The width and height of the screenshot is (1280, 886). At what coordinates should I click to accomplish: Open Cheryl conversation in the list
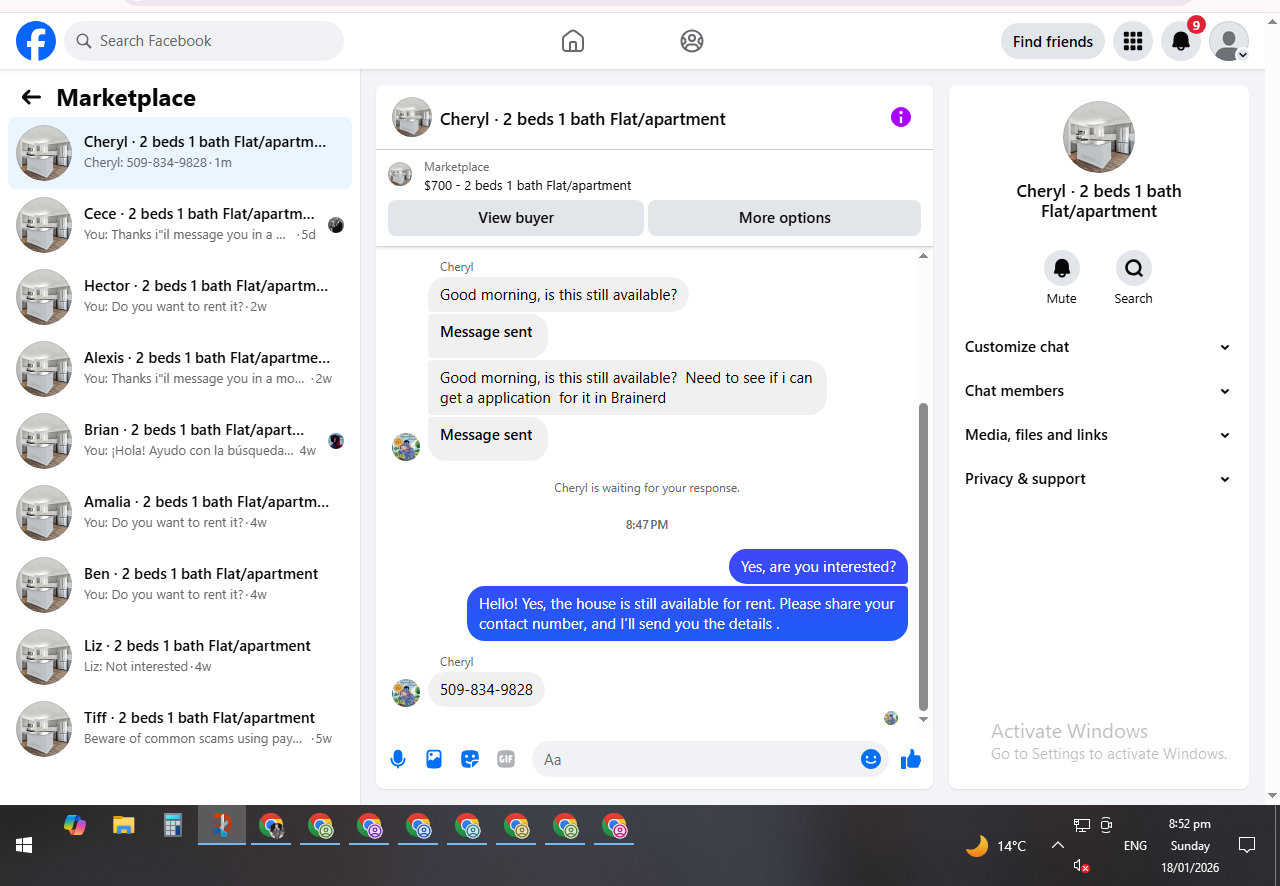point(180,153)
